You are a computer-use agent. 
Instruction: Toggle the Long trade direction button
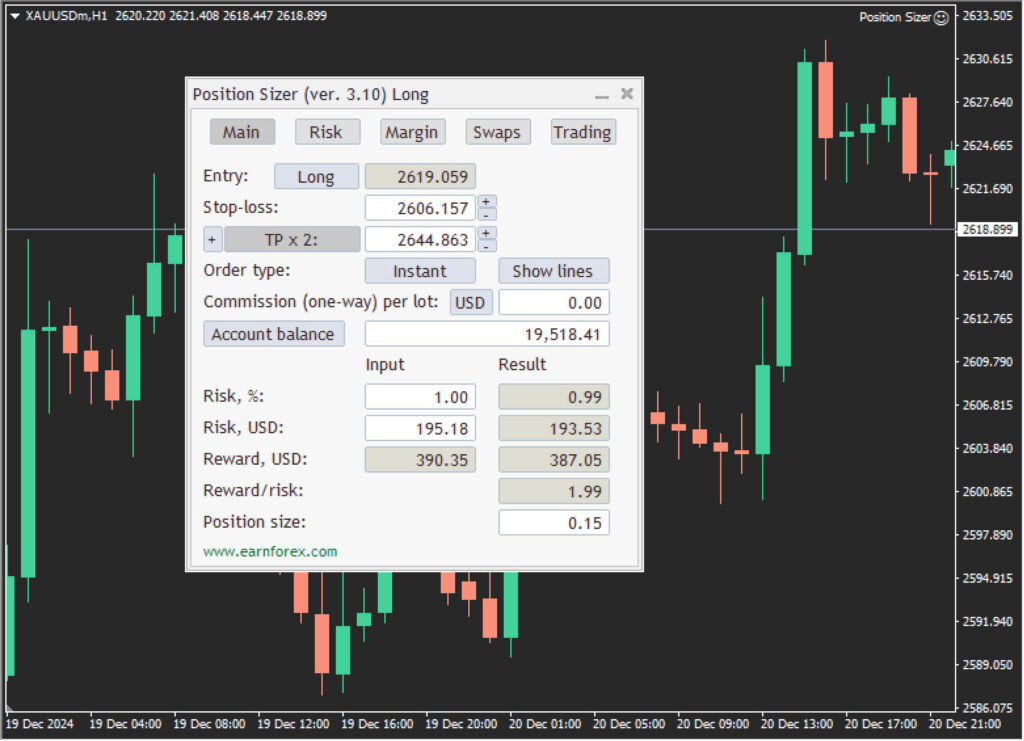click(316, 177)
